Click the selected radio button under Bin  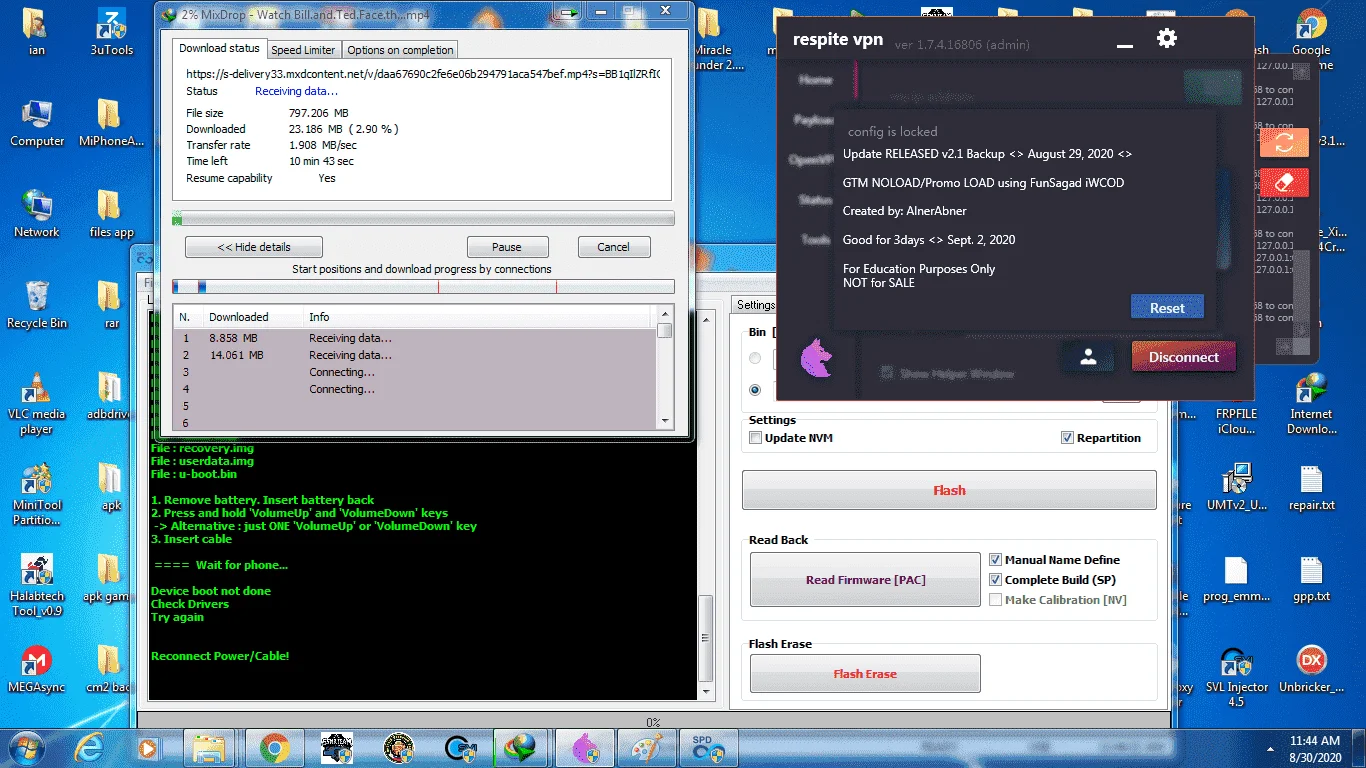(755, 390)
